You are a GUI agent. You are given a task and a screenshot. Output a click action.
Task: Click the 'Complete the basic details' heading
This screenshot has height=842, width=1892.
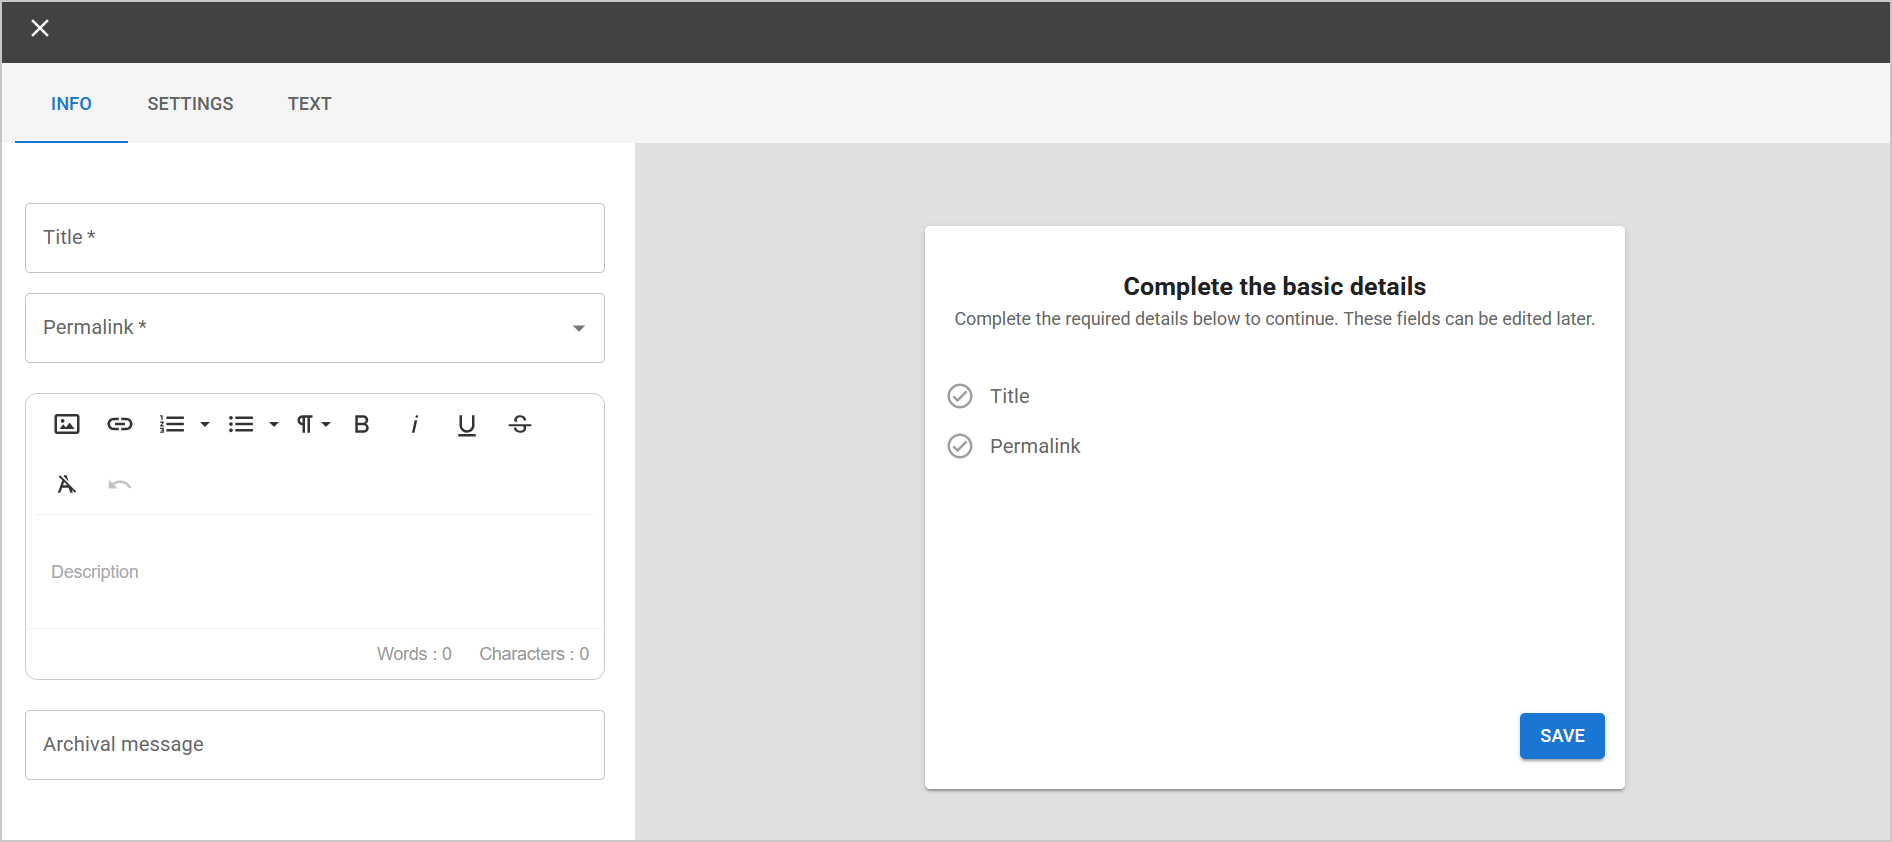click(1275, 287)
